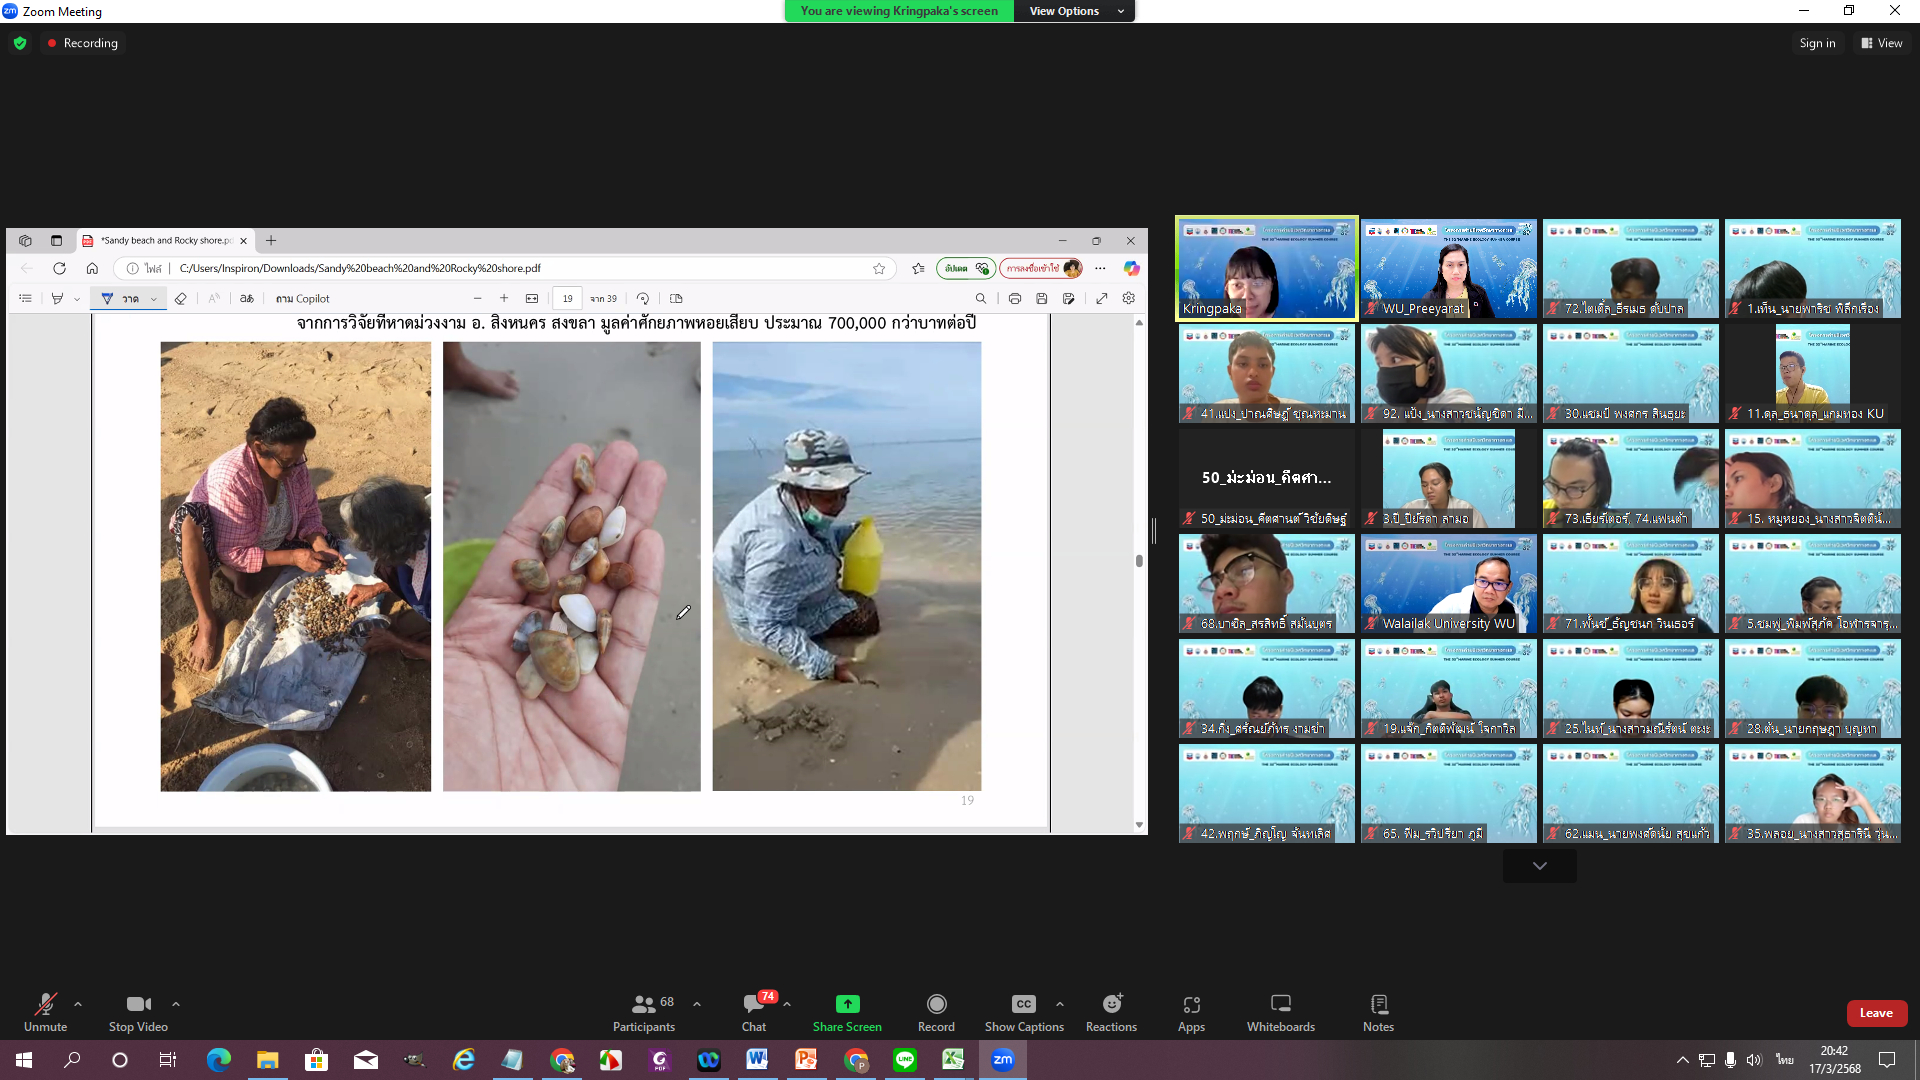Screen dimensions: 1920x1080
Task: Toggle Stop Video camera
Action: (138, 1010)
